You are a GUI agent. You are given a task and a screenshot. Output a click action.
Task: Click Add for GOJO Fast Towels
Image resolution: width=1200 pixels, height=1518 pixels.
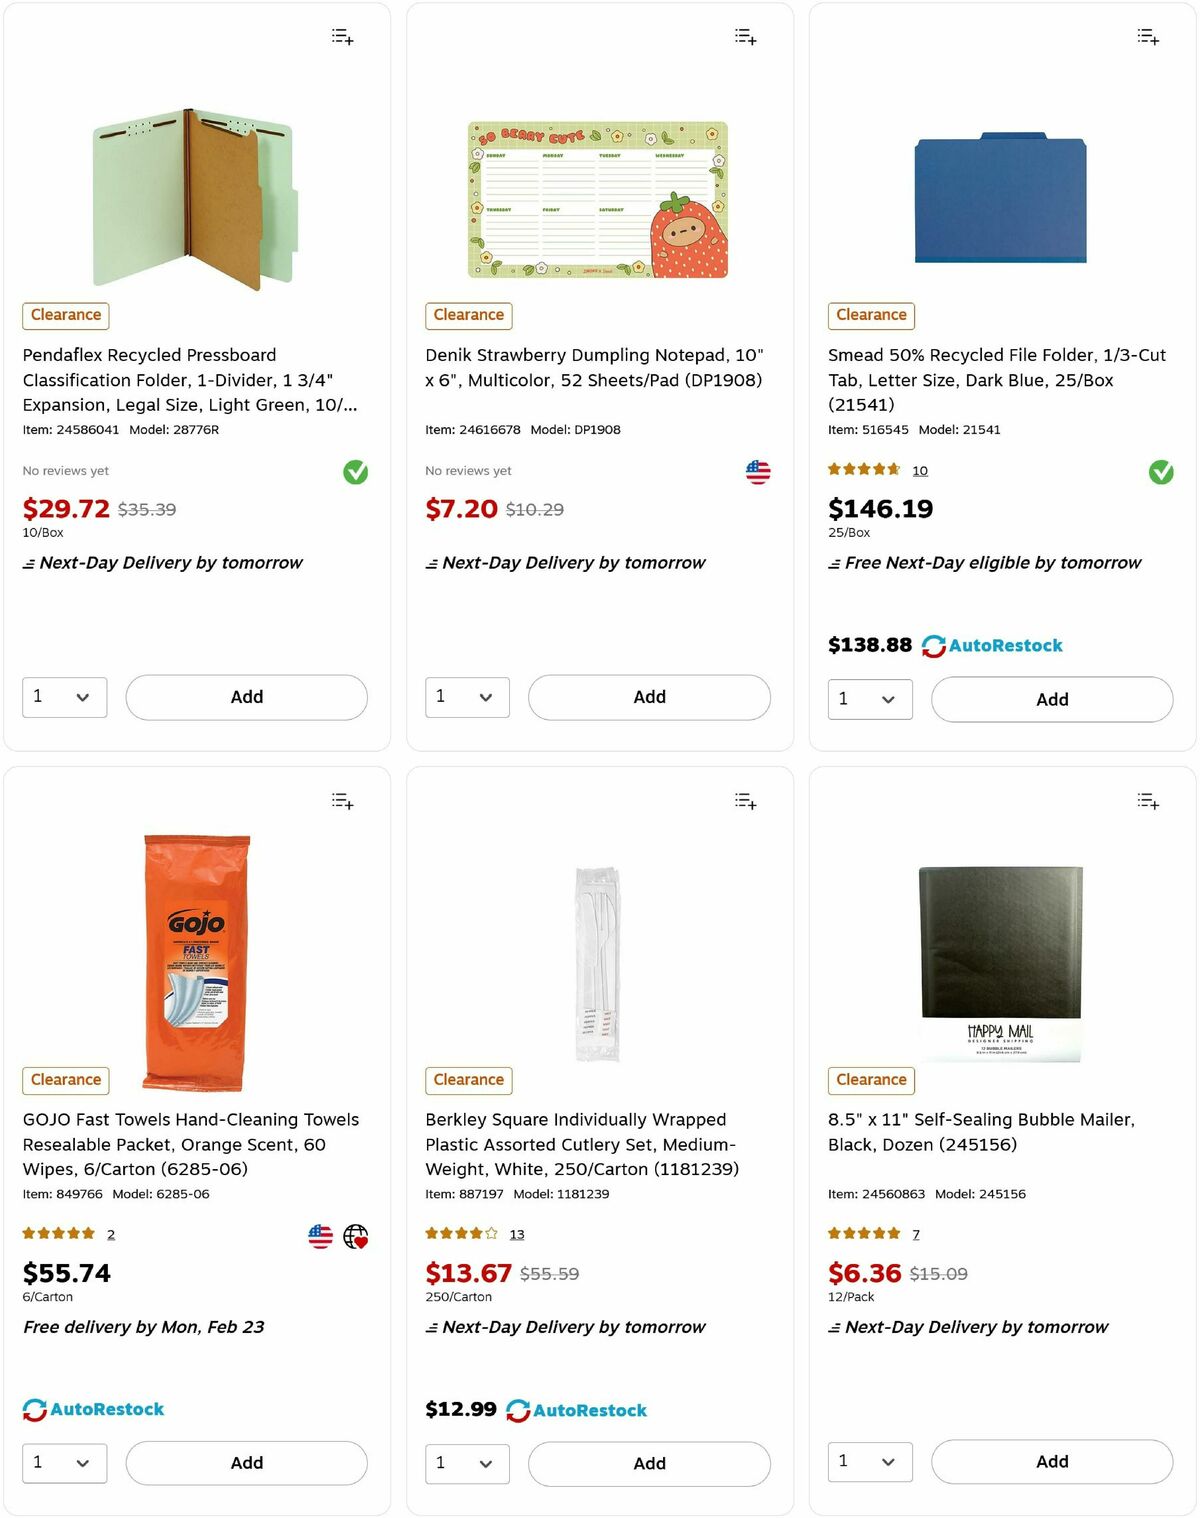tap(246, 1462)
